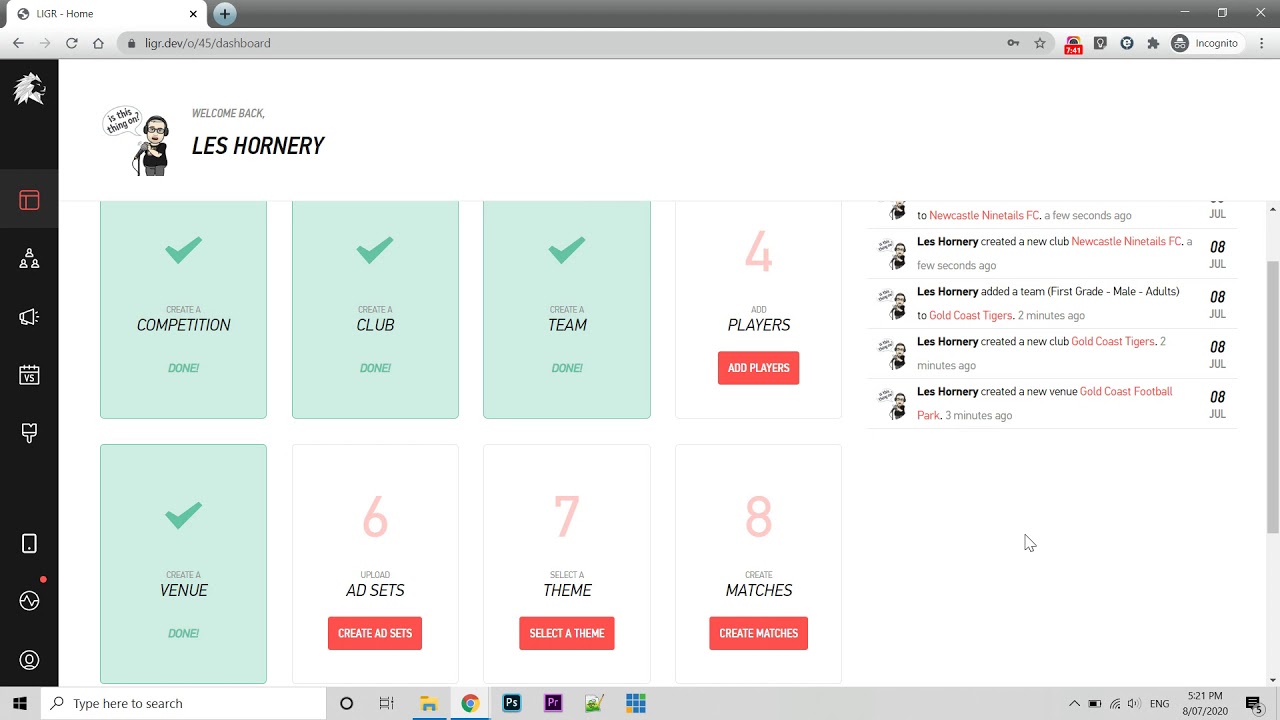Open Photoshop from the taskbar
The width and height of the screenshot is (1280, 720).
click(x=512, y=703)
